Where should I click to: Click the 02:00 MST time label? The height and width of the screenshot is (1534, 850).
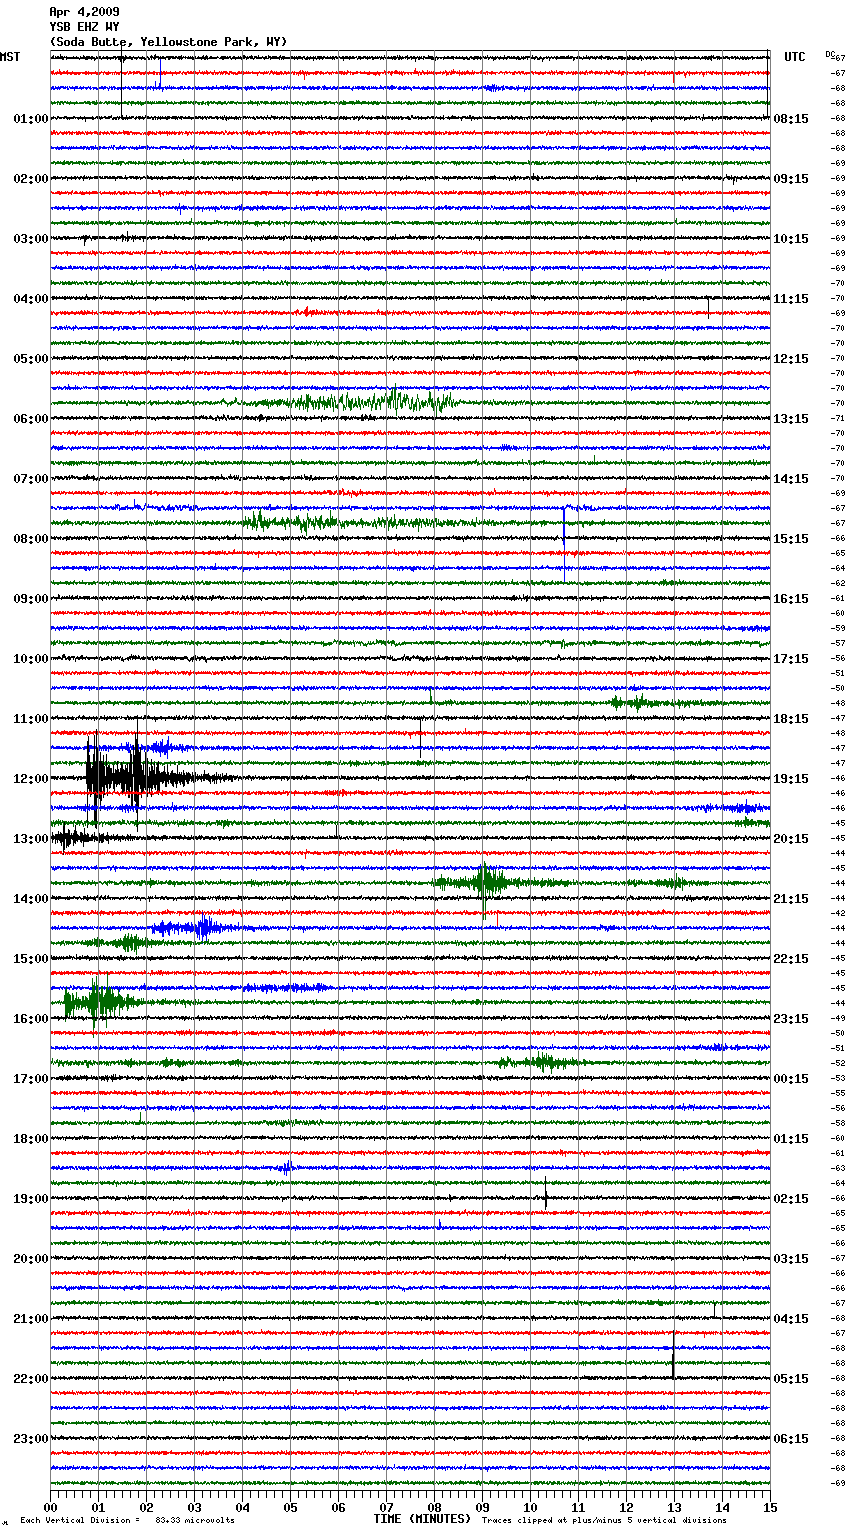click(x=30, y=179)
